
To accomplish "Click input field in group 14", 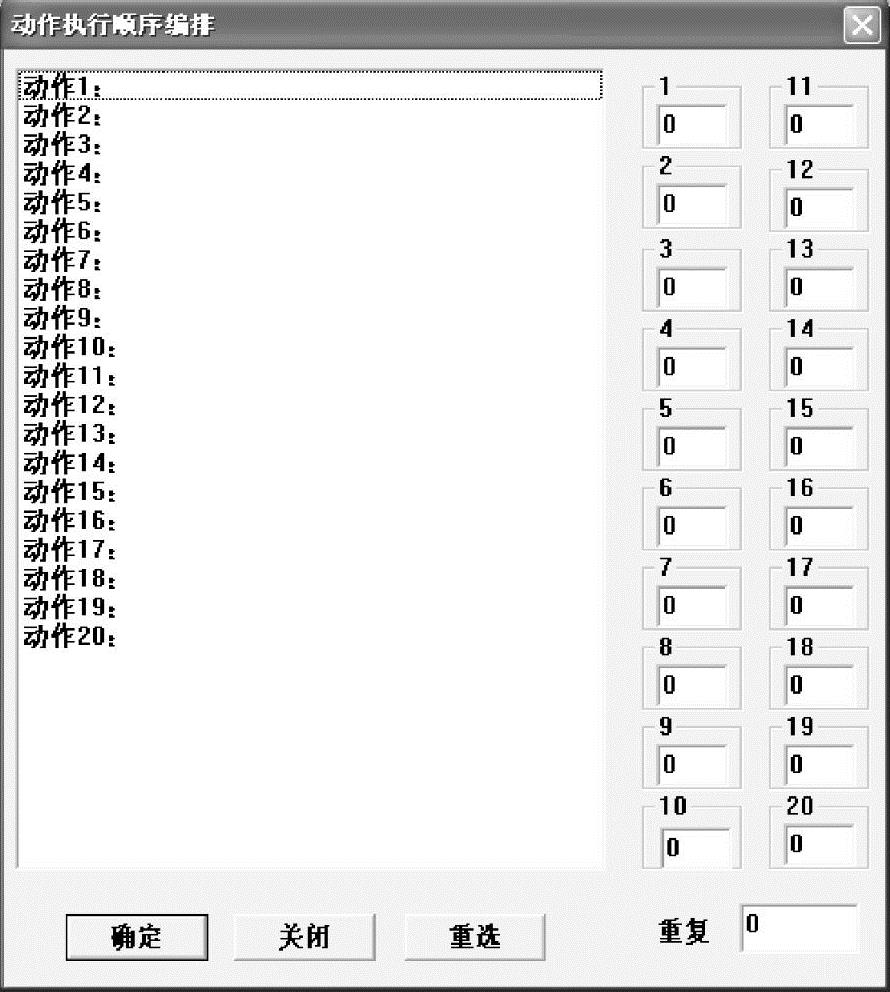I will (819, 367).
